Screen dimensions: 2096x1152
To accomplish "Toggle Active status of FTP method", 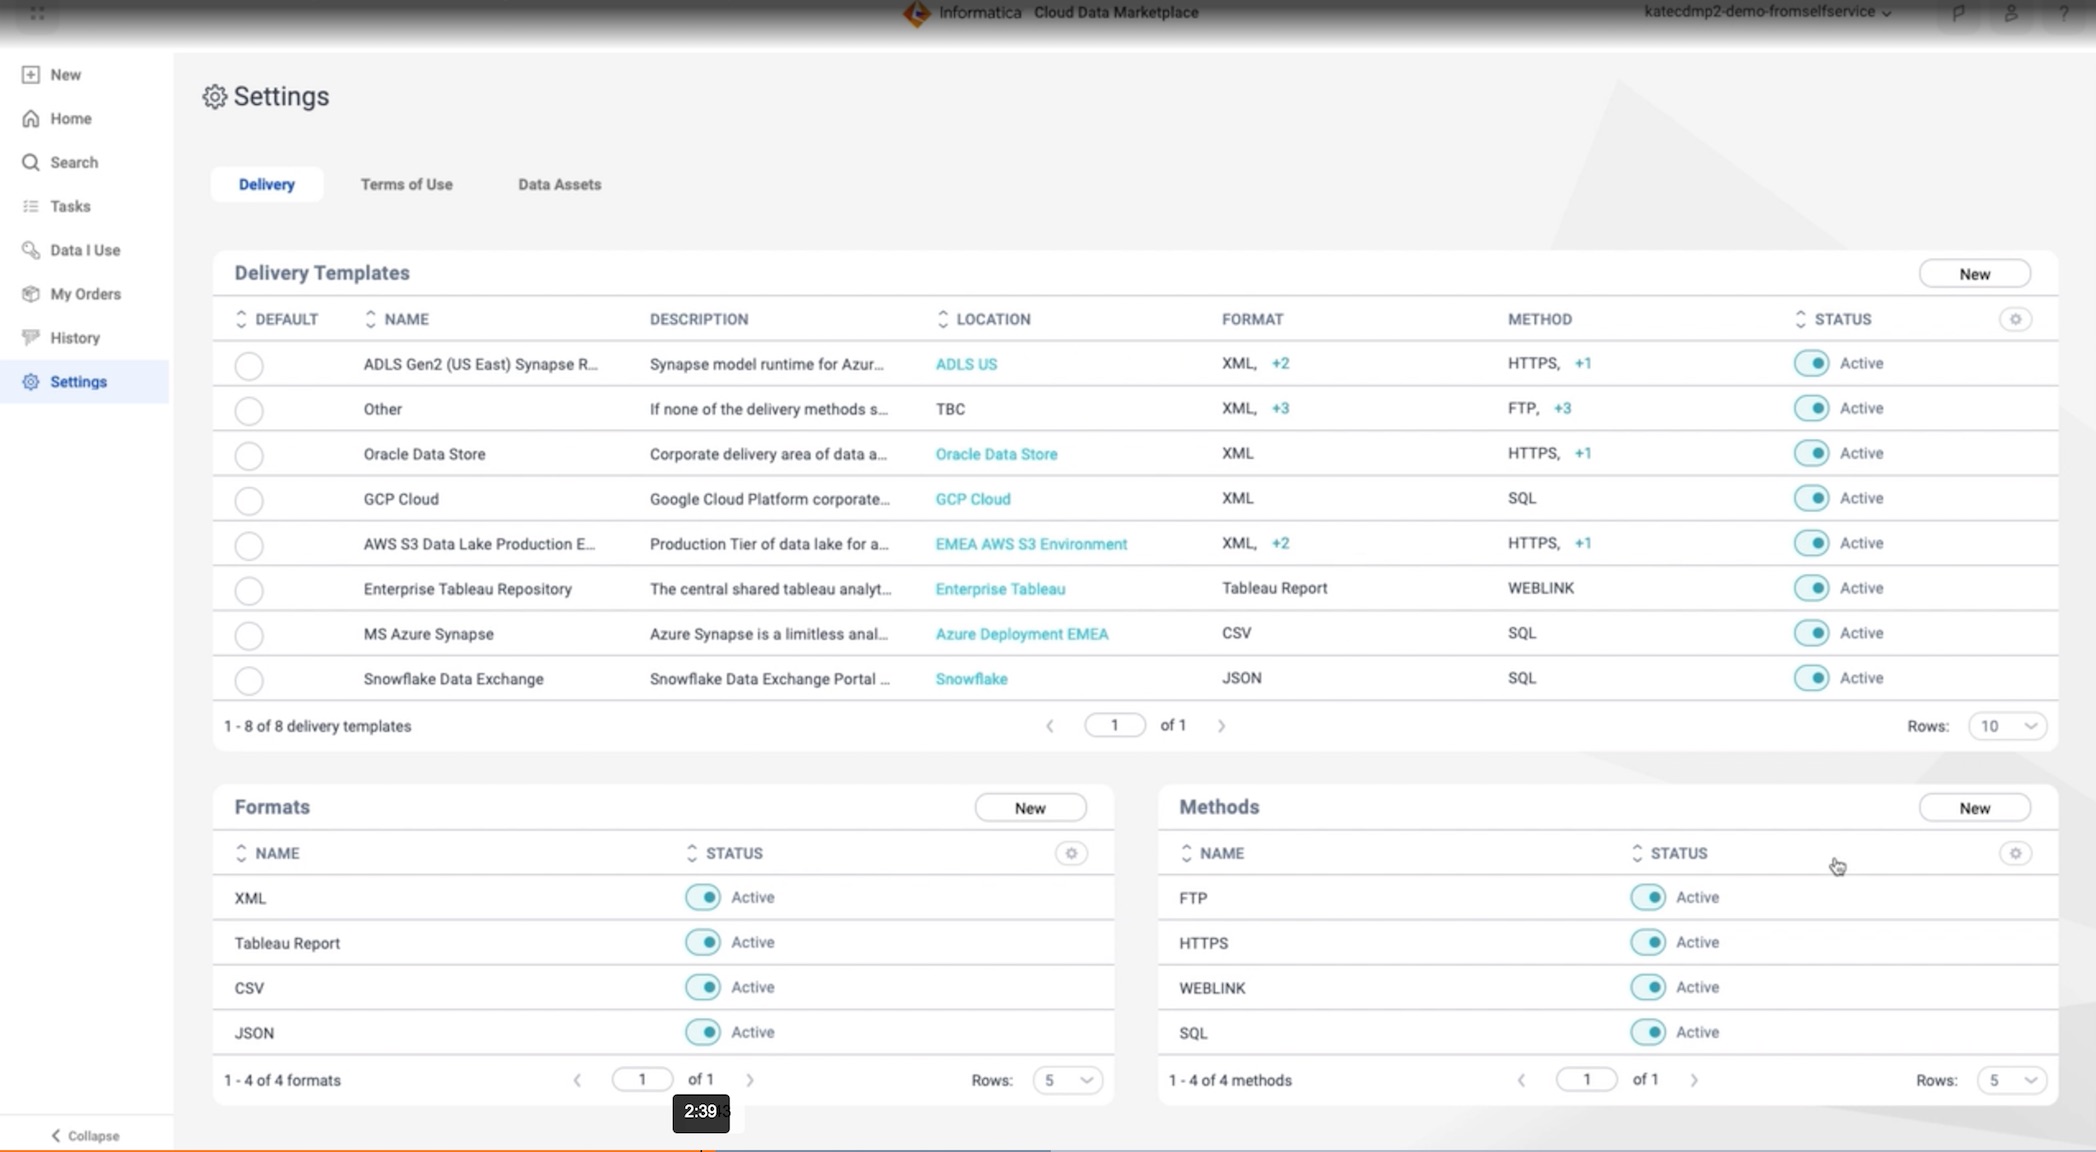I will point(1647,898).
